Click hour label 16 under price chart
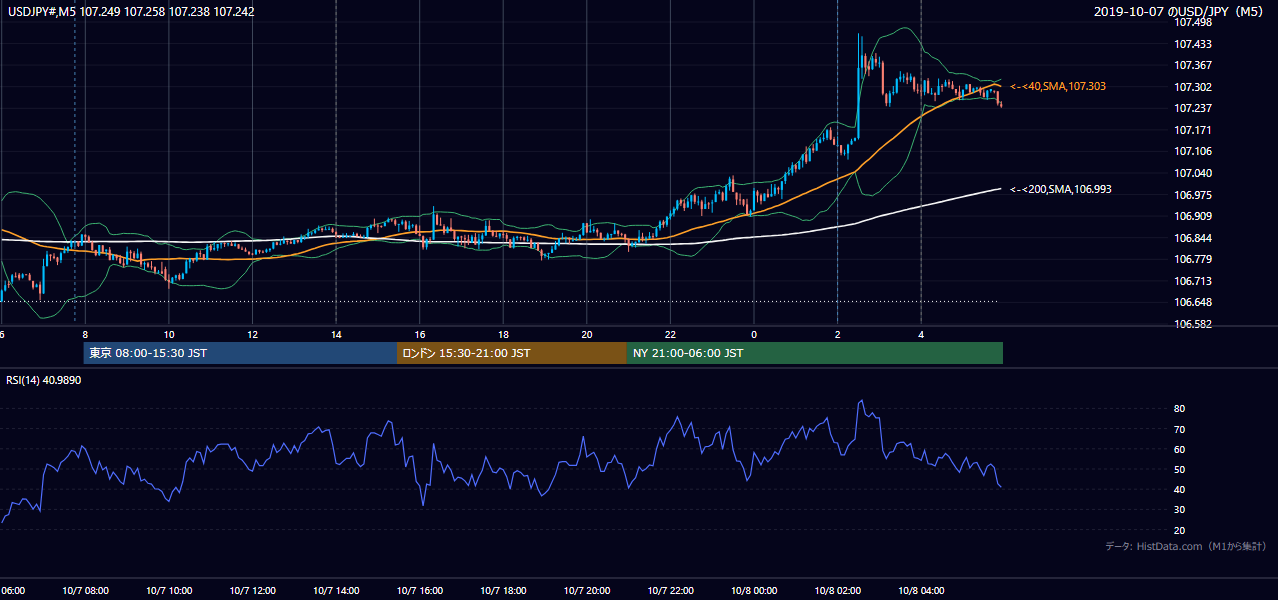Screen dimensions: 1278x600 420,335
